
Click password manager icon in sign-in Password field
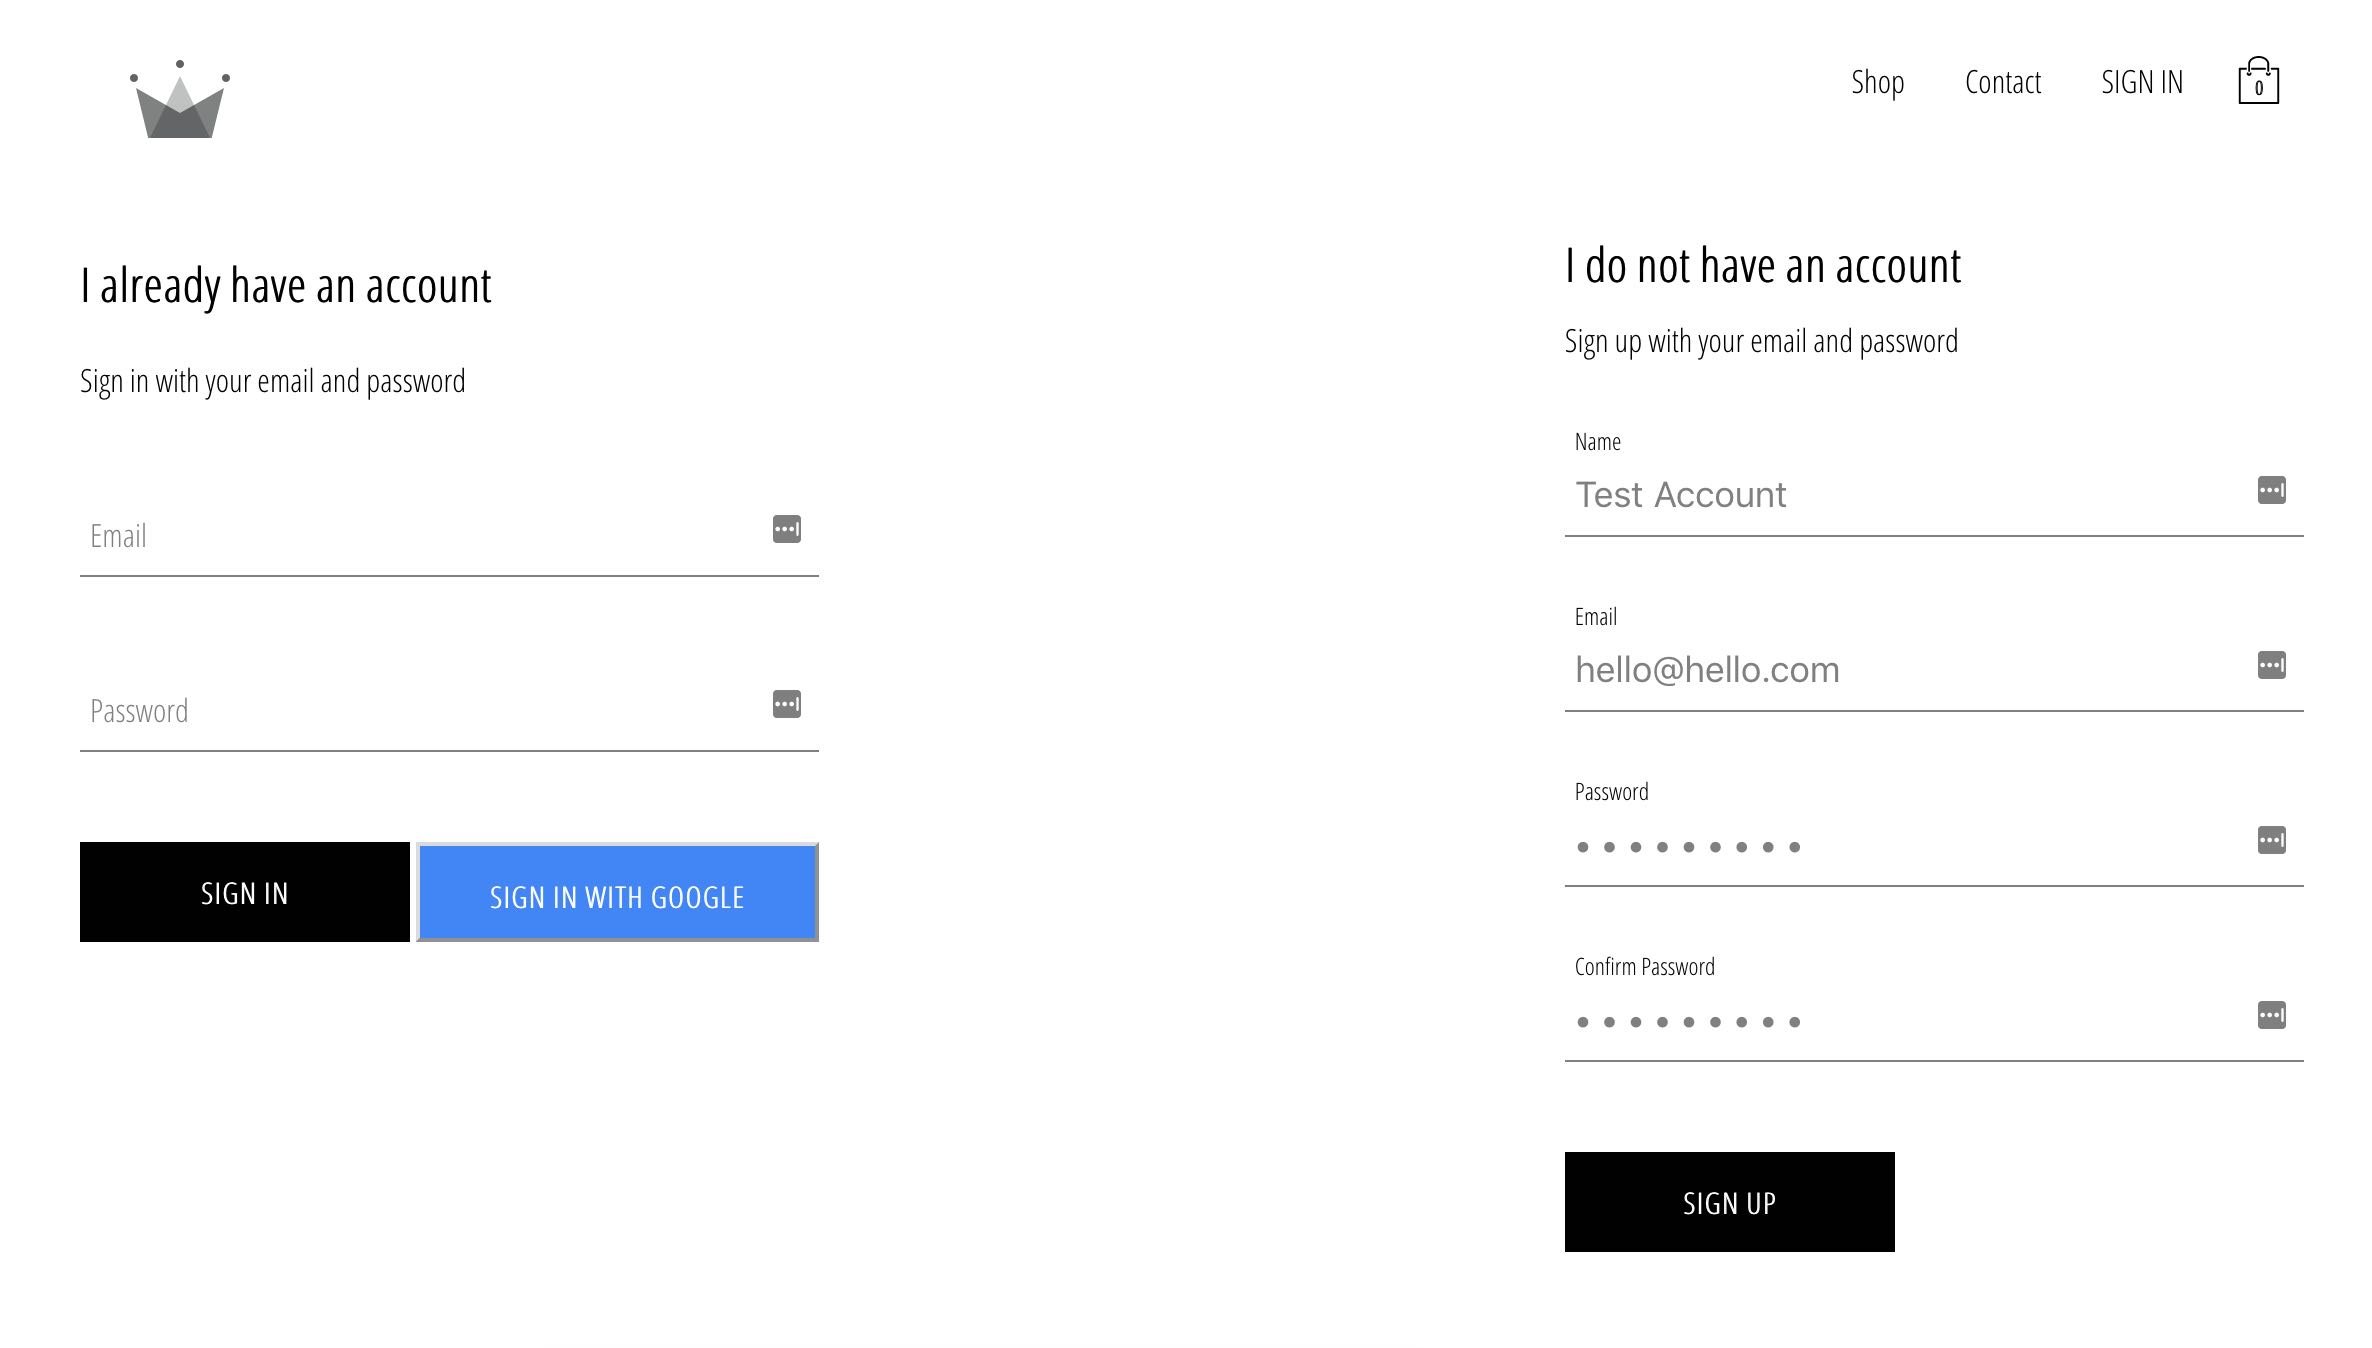coord(787,704)
